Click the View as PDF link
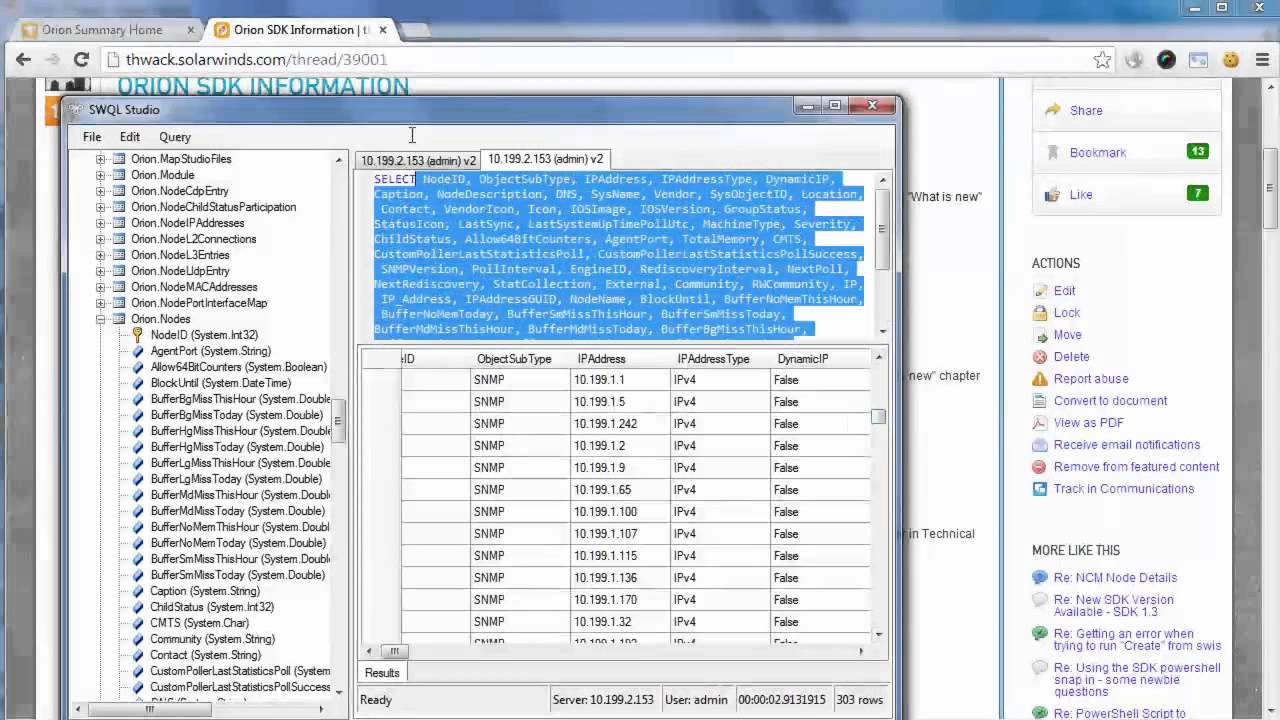 [x=1088, y=423]
